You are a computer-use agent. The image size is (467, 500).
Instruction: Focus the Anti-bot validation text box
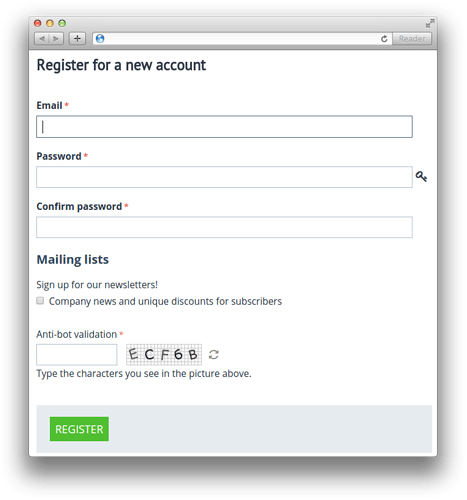point(77,355)
